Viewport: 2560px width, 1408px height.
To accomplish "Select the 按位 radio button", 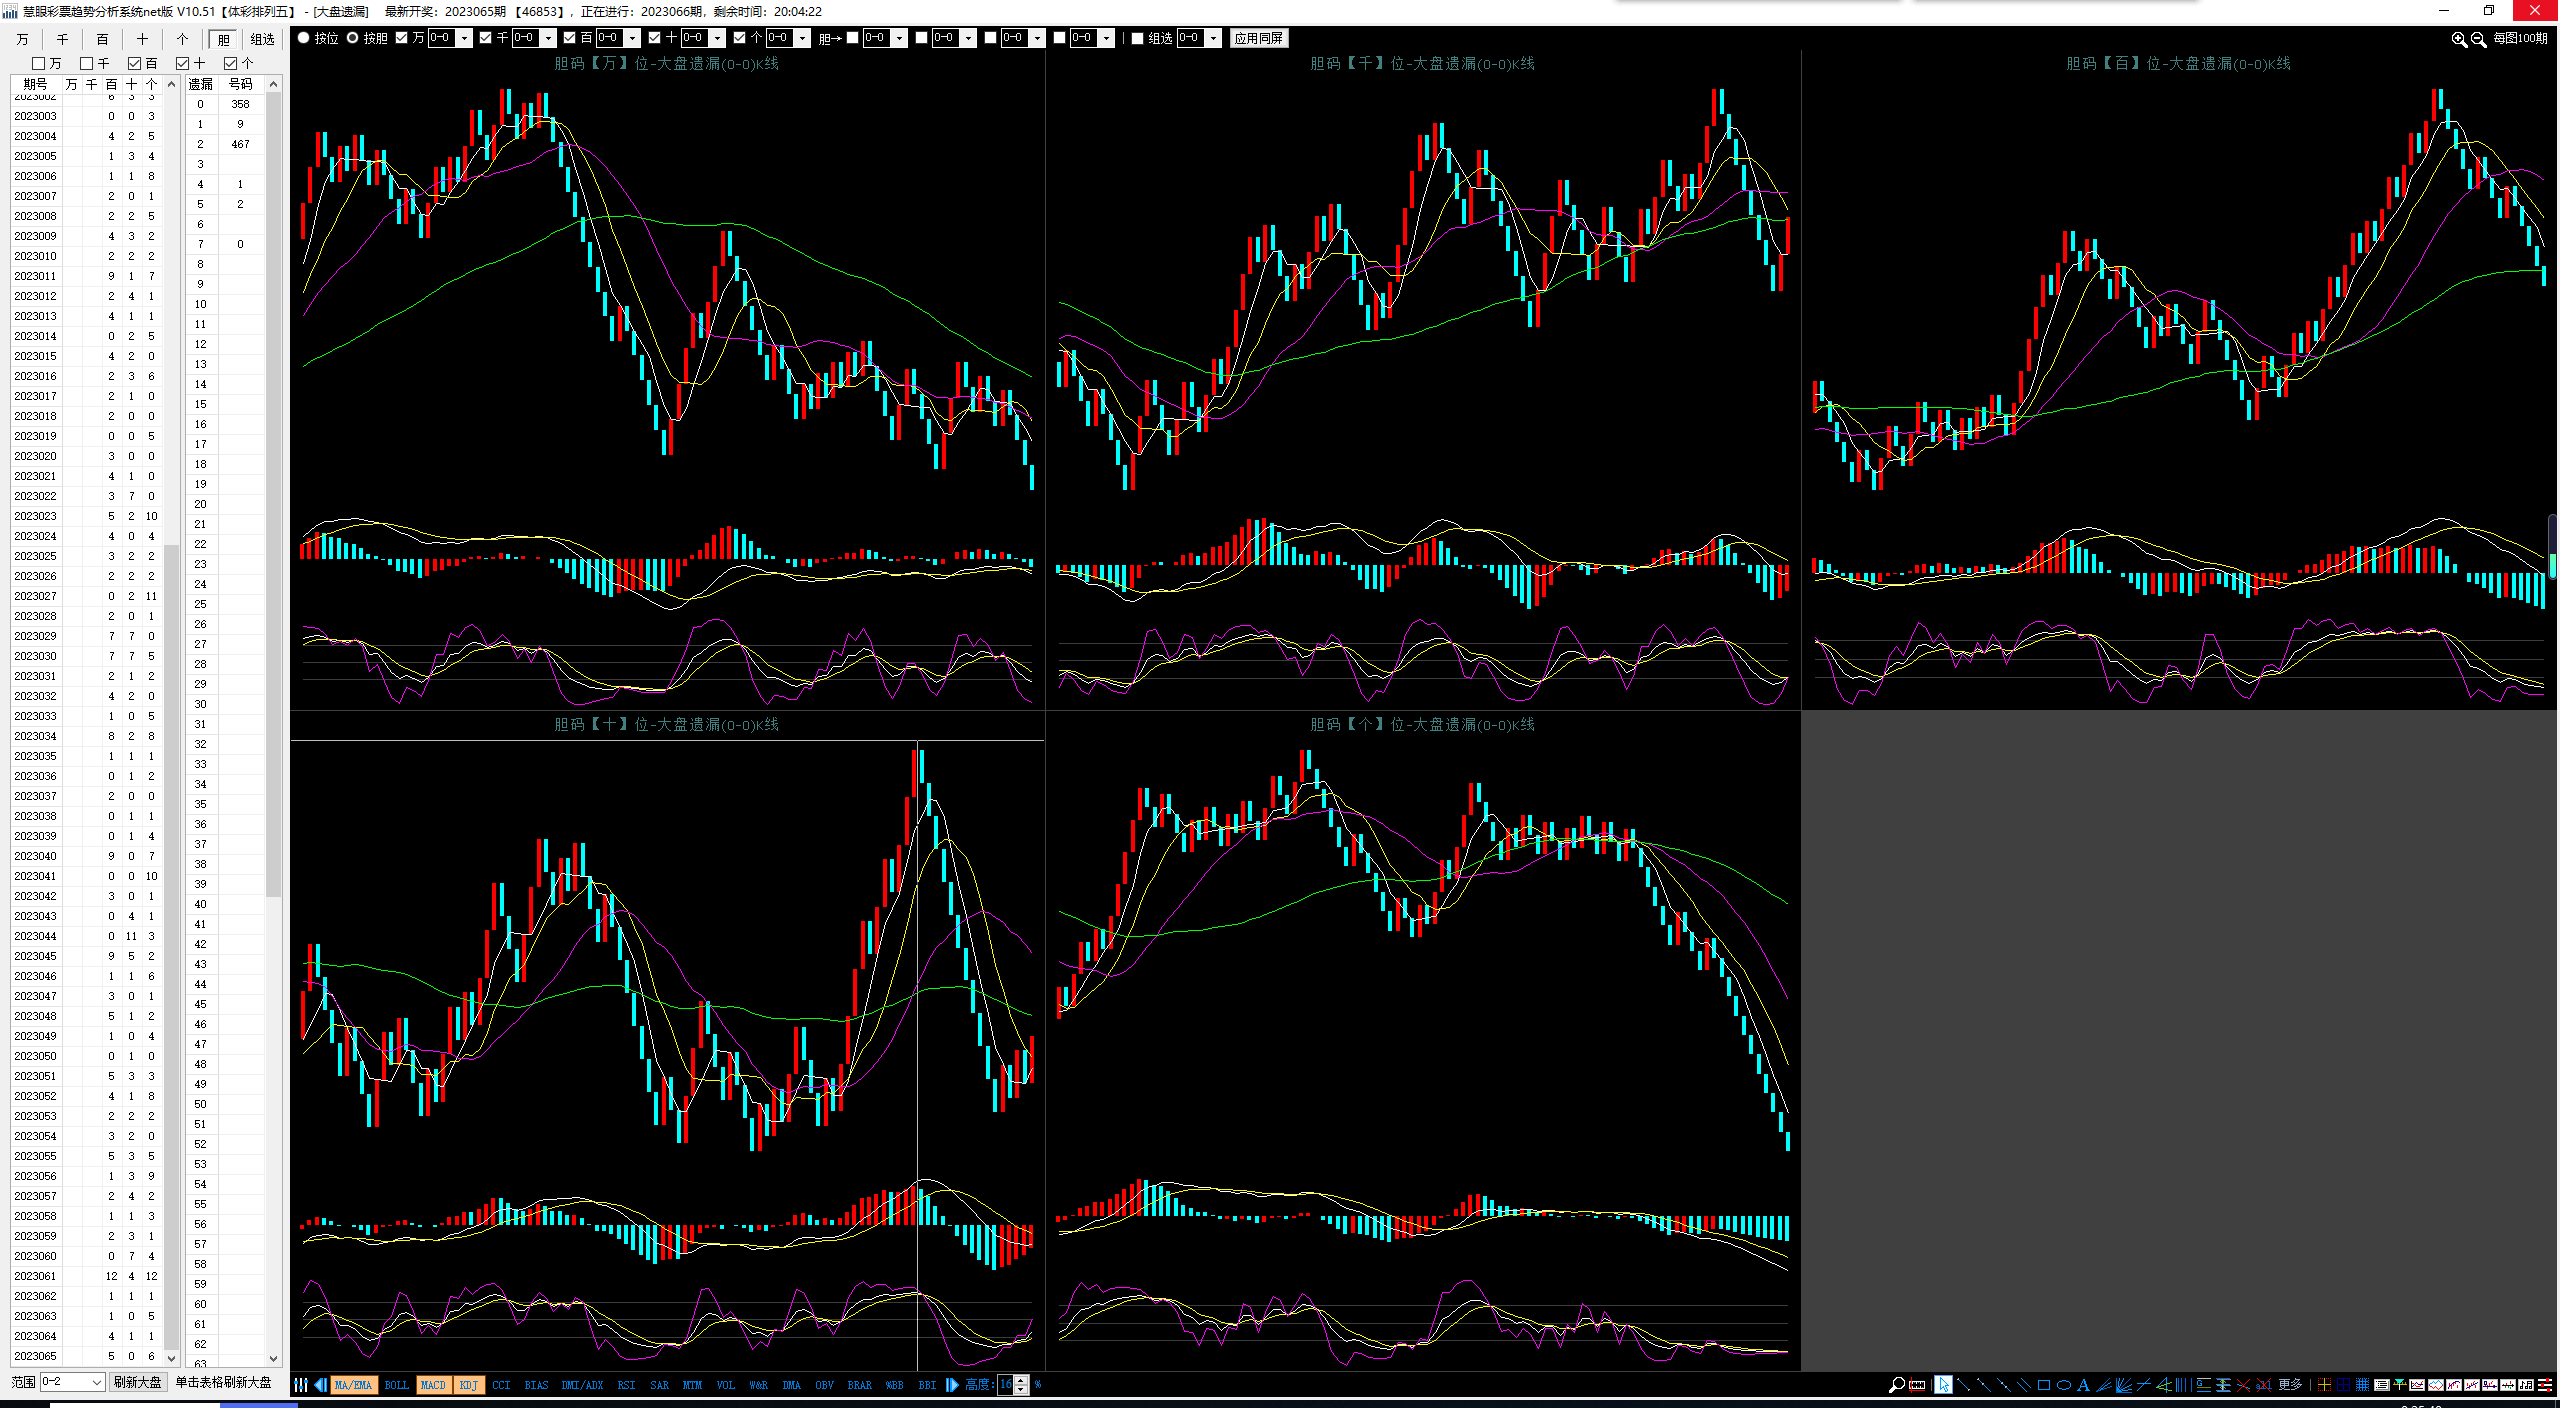I will [x=304, y=38].
